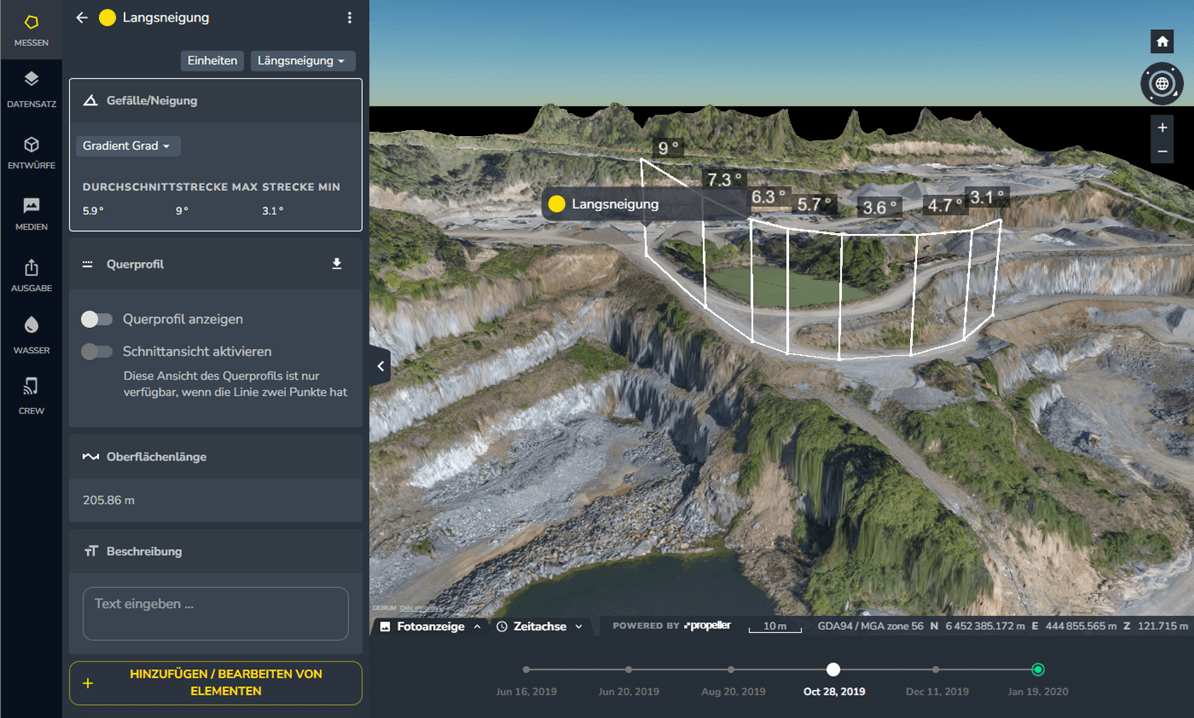Image resolution: width=1194 pixels, height=718 pixels.
Task: Enable Schnittansicht aktivieren switch
Action: pos(97,352)
